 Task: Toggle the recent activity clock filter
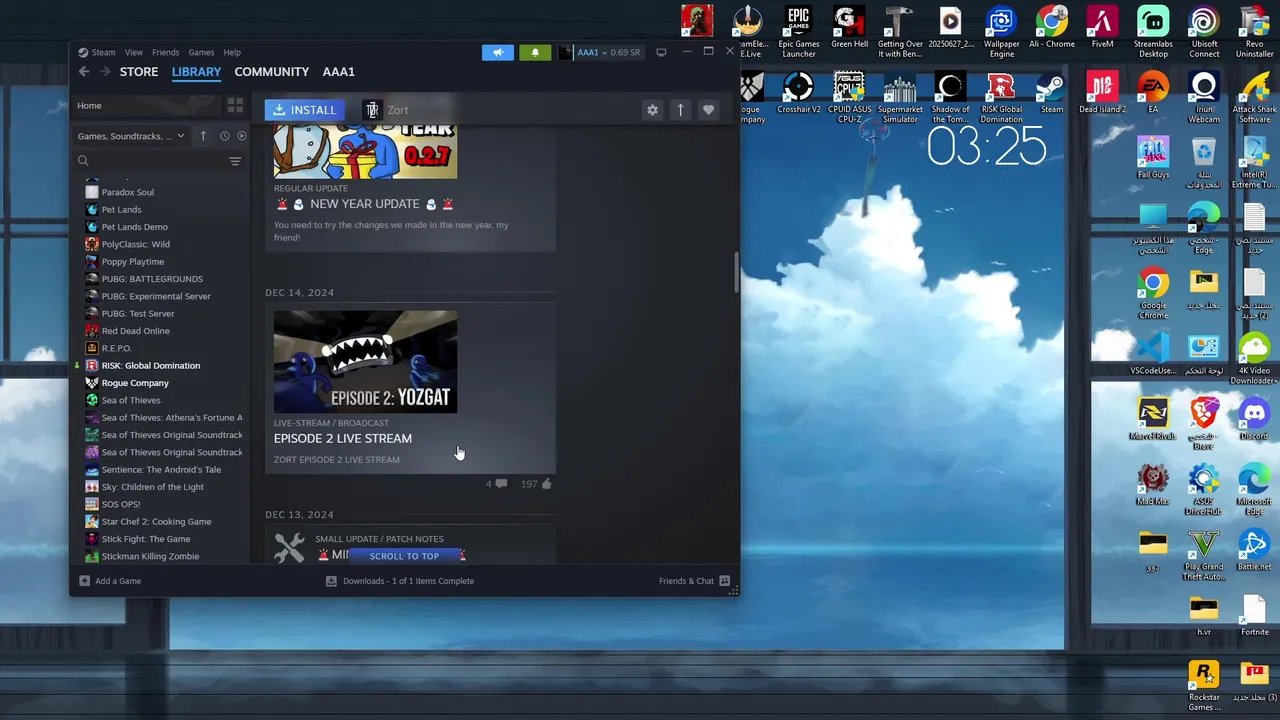tap(224, 136)
